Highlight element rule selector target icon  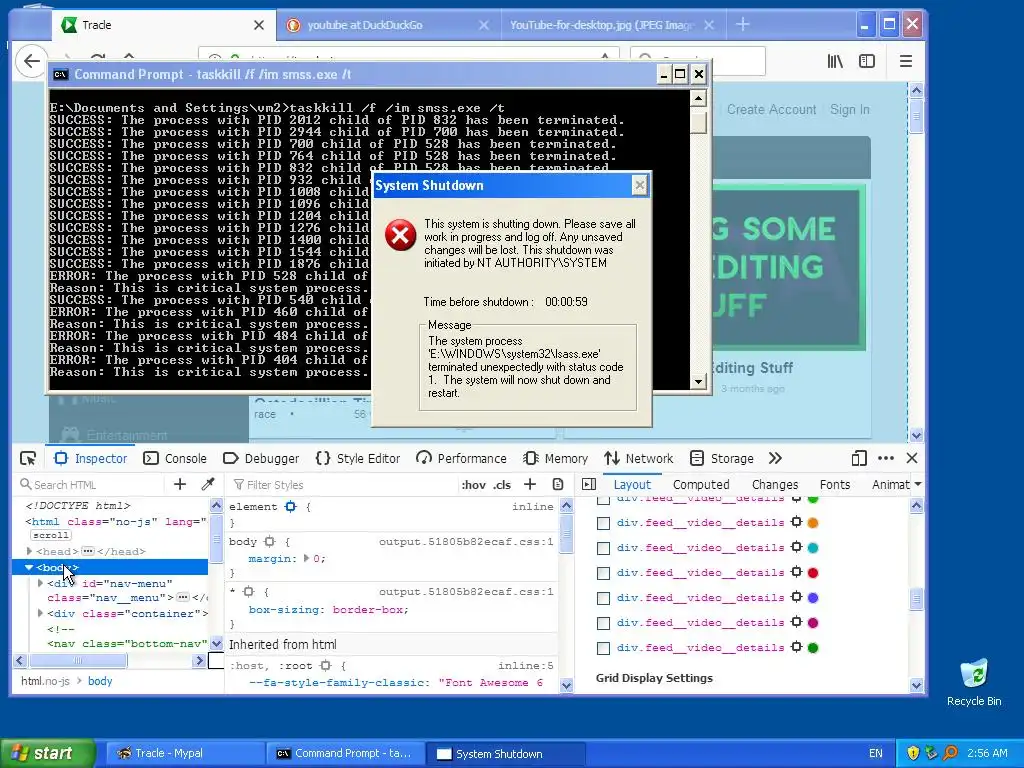[x=291, y=507]
